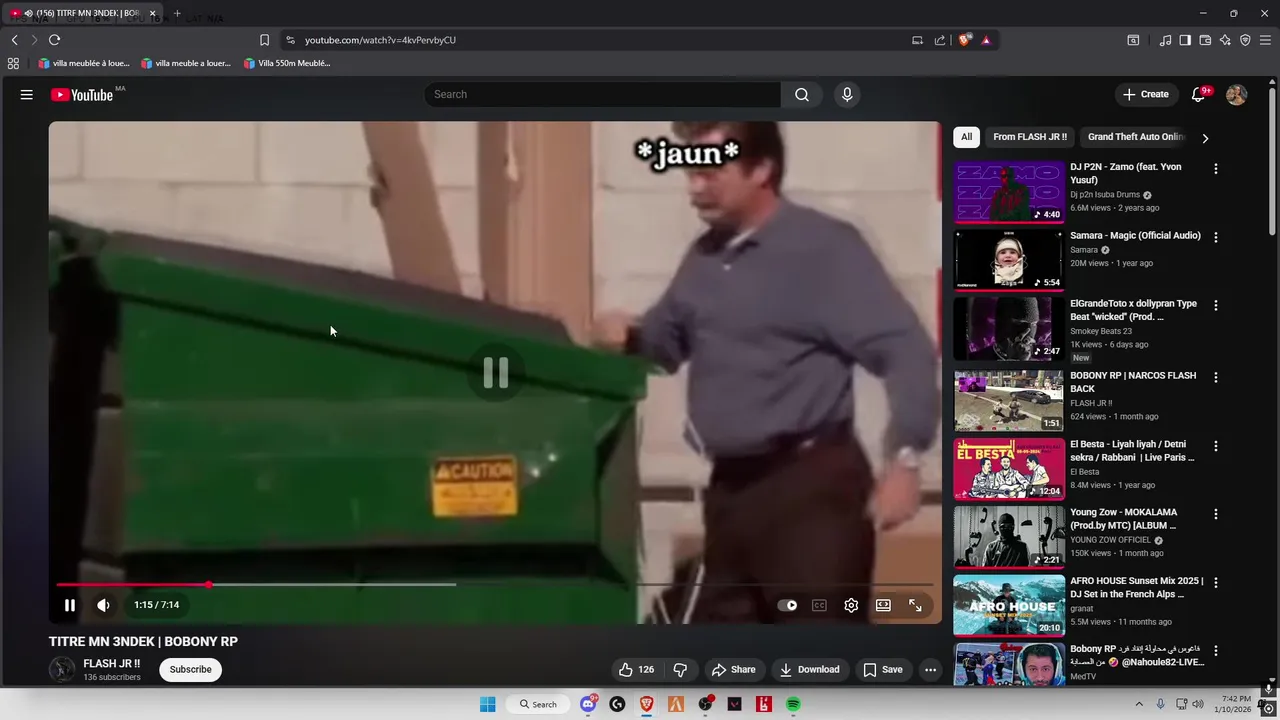Switch to theater mode
The width and height of the screenshot is (1280, 720).
tap(883, 605)
